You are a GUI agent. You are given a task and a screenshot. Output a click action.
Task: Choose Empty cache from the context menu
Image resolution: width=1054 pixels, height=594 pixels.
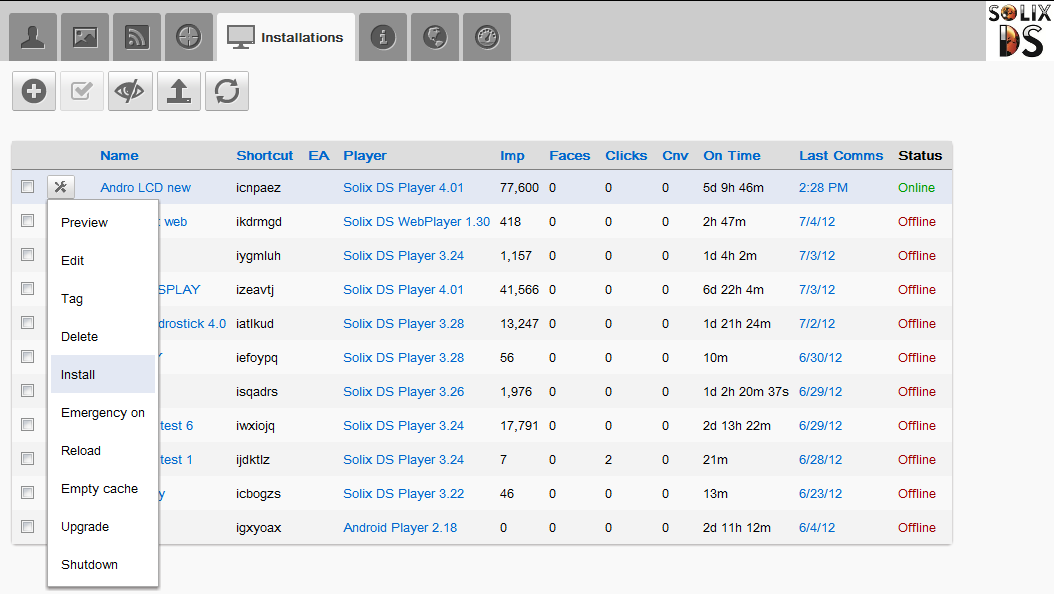pyautogui.click(x=103, y=489)
